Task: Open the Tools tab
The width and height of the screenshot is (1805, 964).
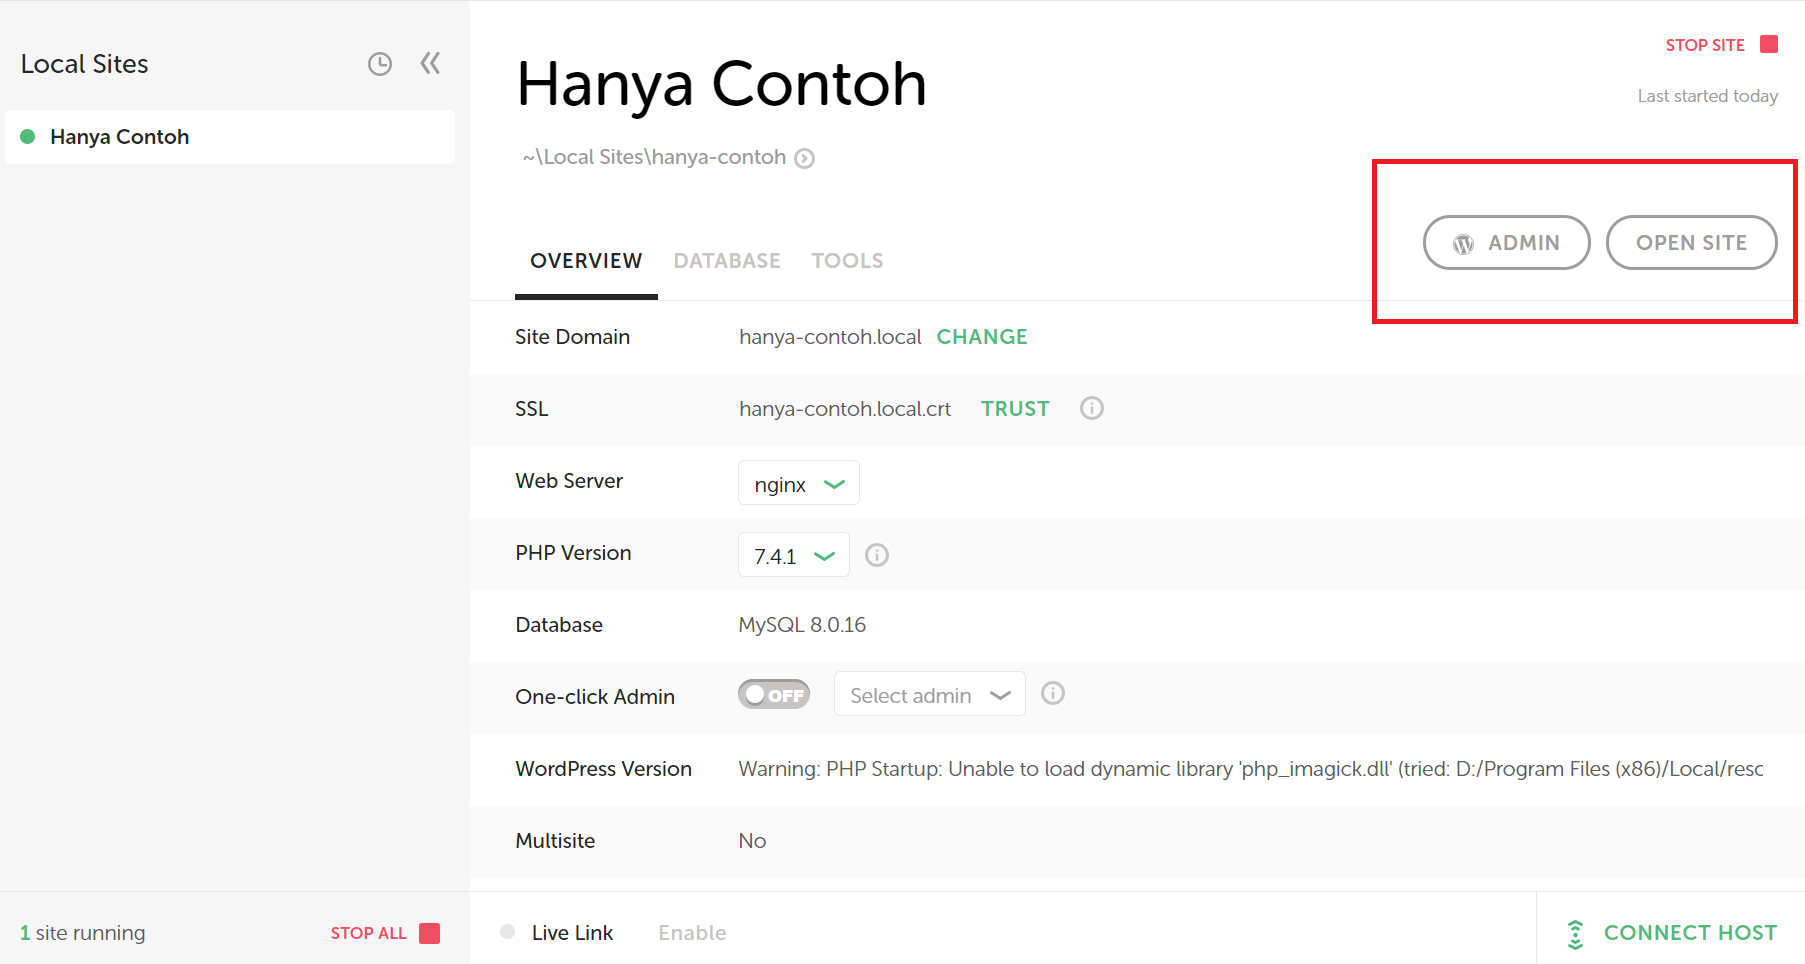Action: (x=847, y=260)
